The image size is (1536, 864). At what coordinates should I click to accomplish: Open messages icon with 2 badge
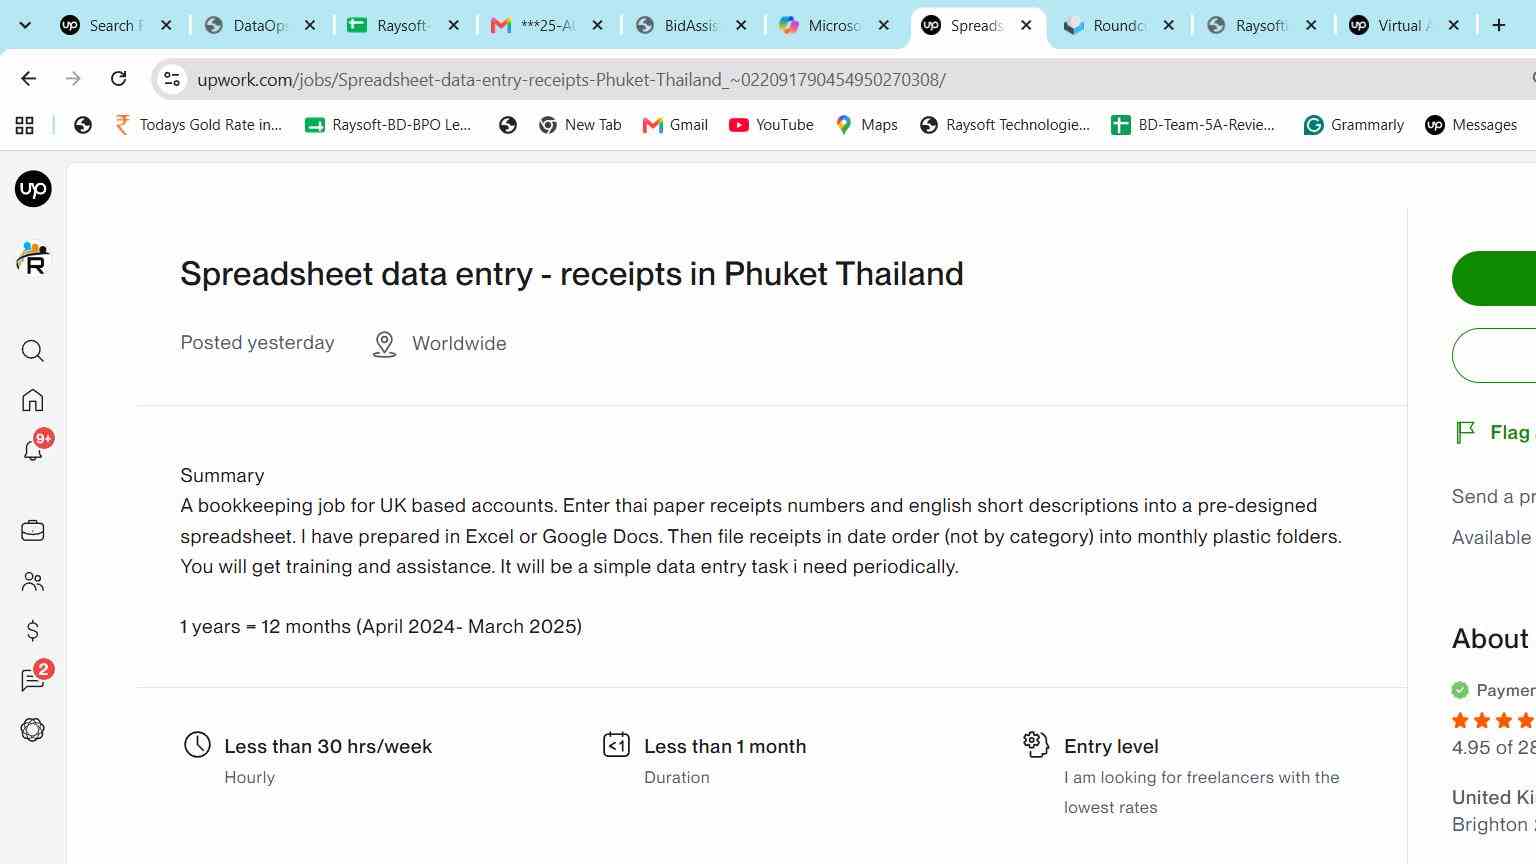coord(34,679)
